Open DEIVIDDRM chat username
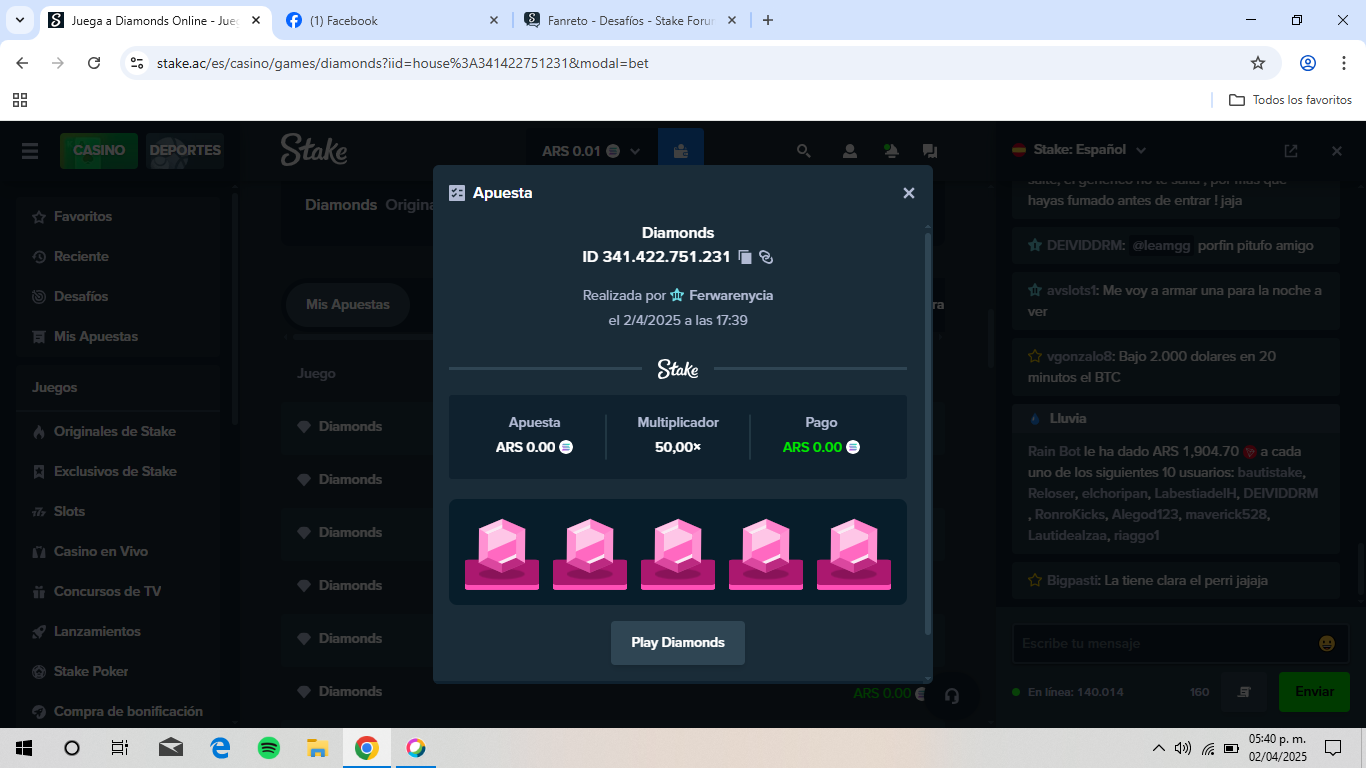This screenshot has width=1366, height=768. click(1085, 245)
